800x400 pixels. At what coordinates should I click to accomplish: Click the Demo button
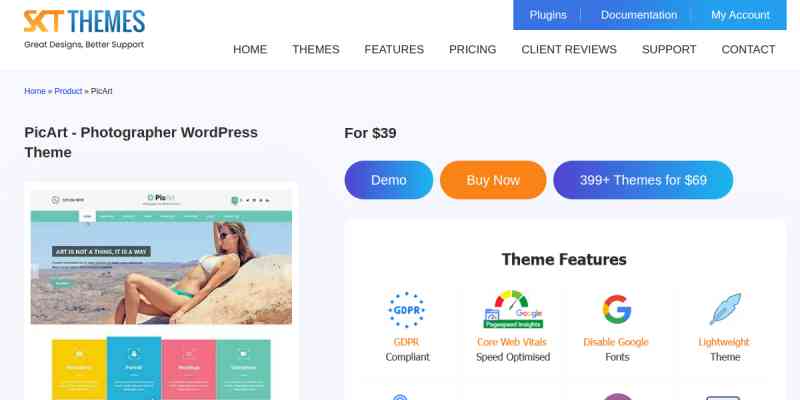coord(389,180)
